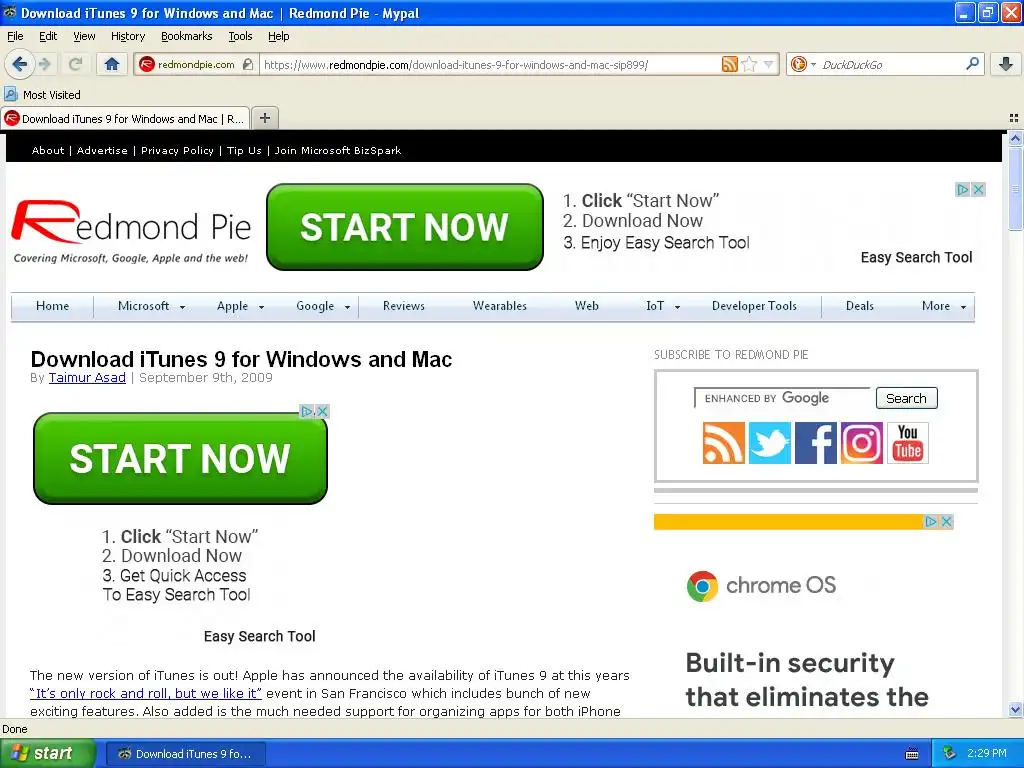Open the Bookmarks menu
The width and height of the screenshot is (1024, 768).
186,36
